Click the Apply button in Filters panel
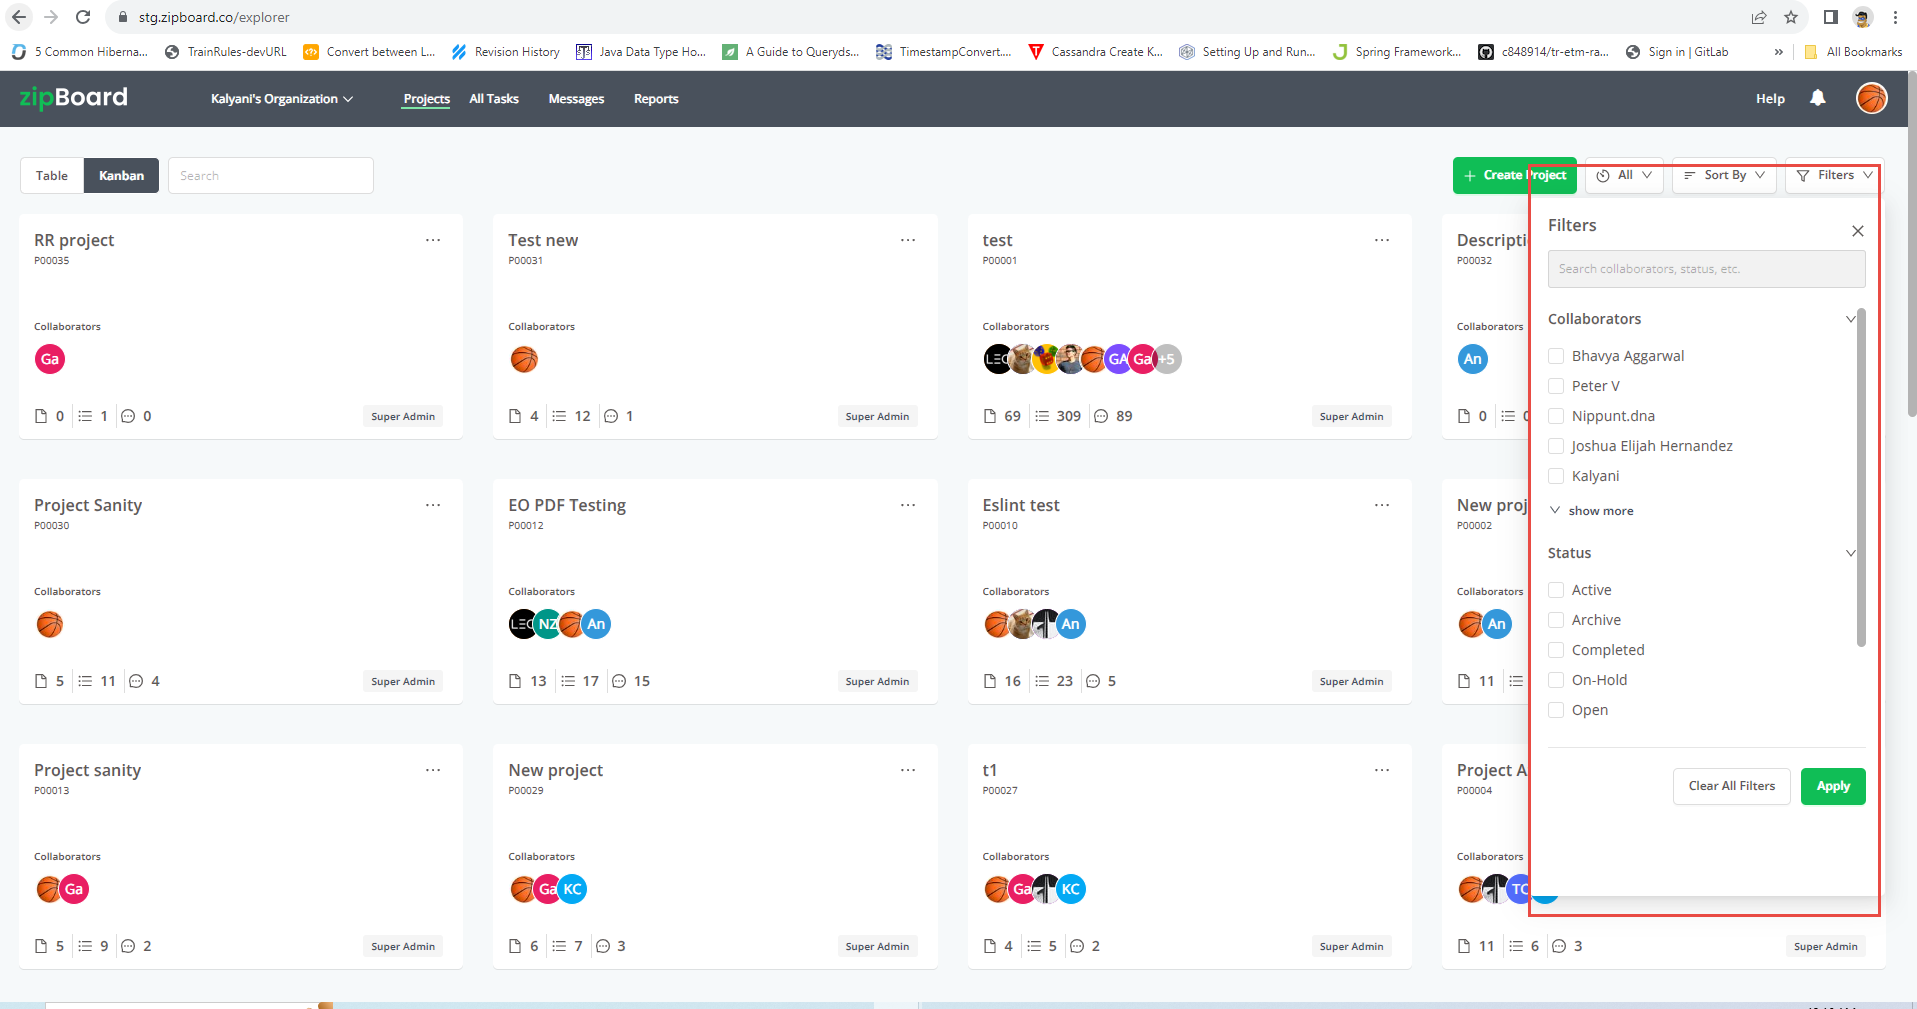This screenshot has width=1917, height=1009. click(x=1831, y=786)
